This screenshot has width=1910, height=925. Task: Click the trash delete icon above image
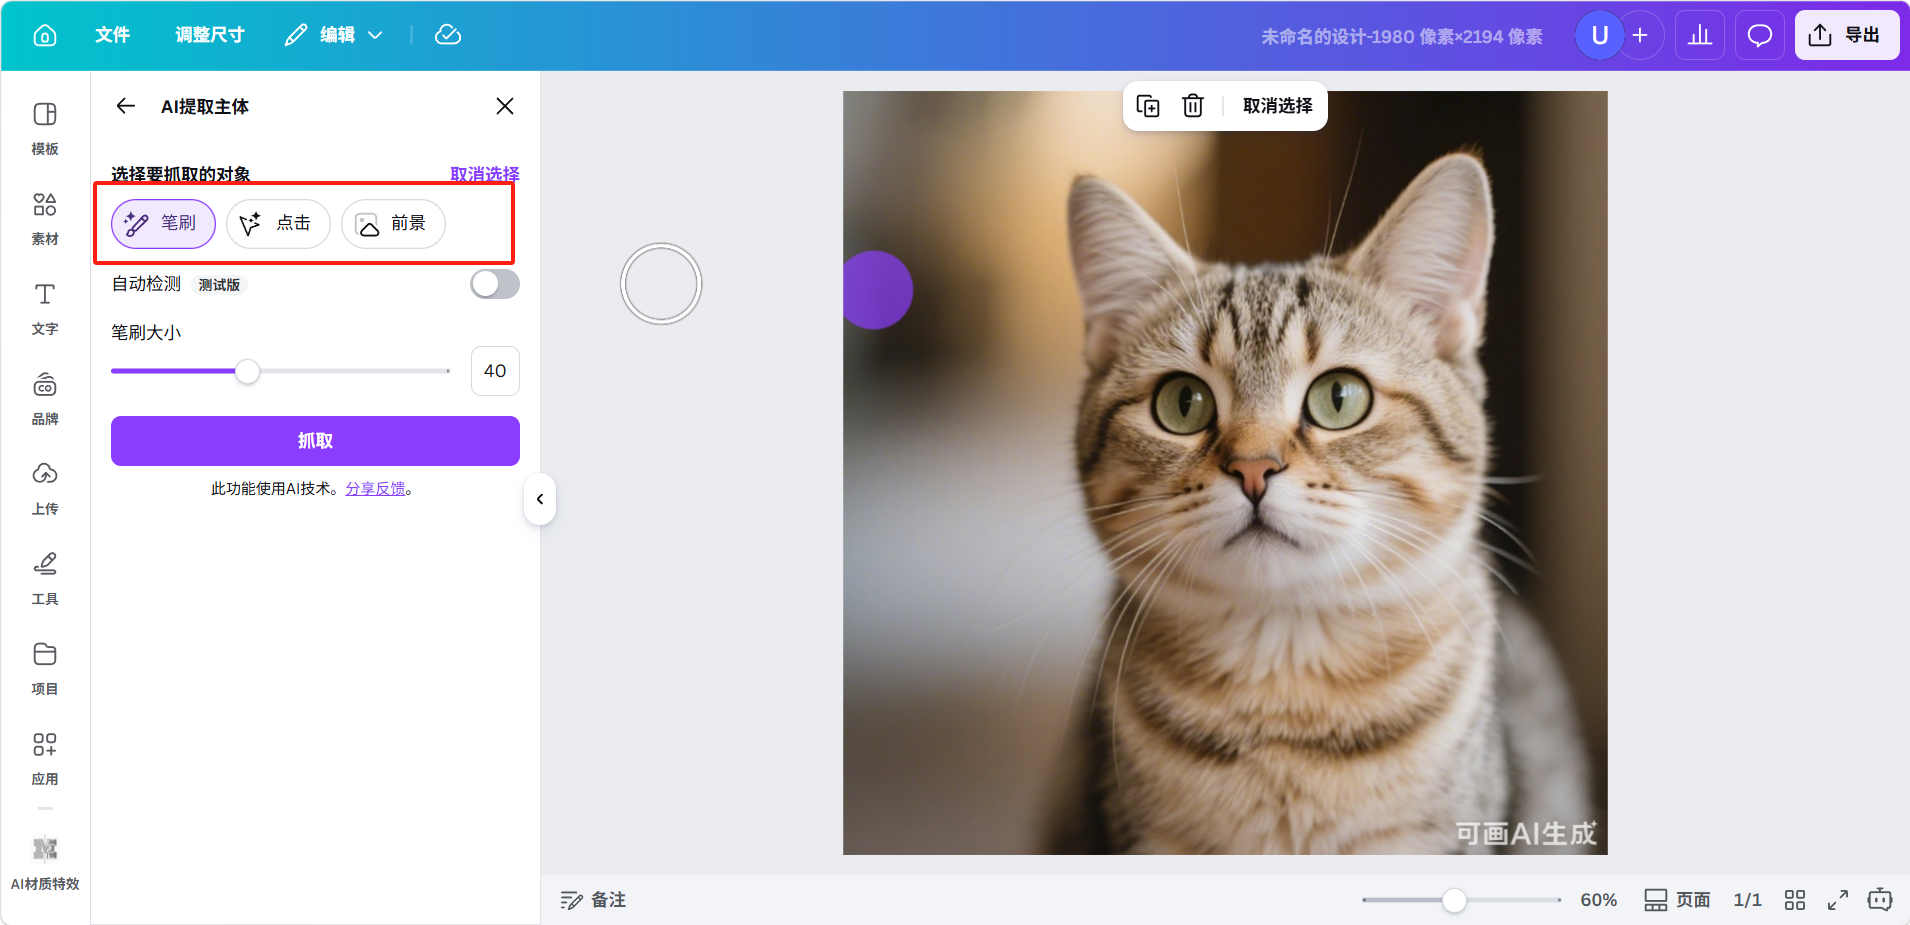(1192, 106)
